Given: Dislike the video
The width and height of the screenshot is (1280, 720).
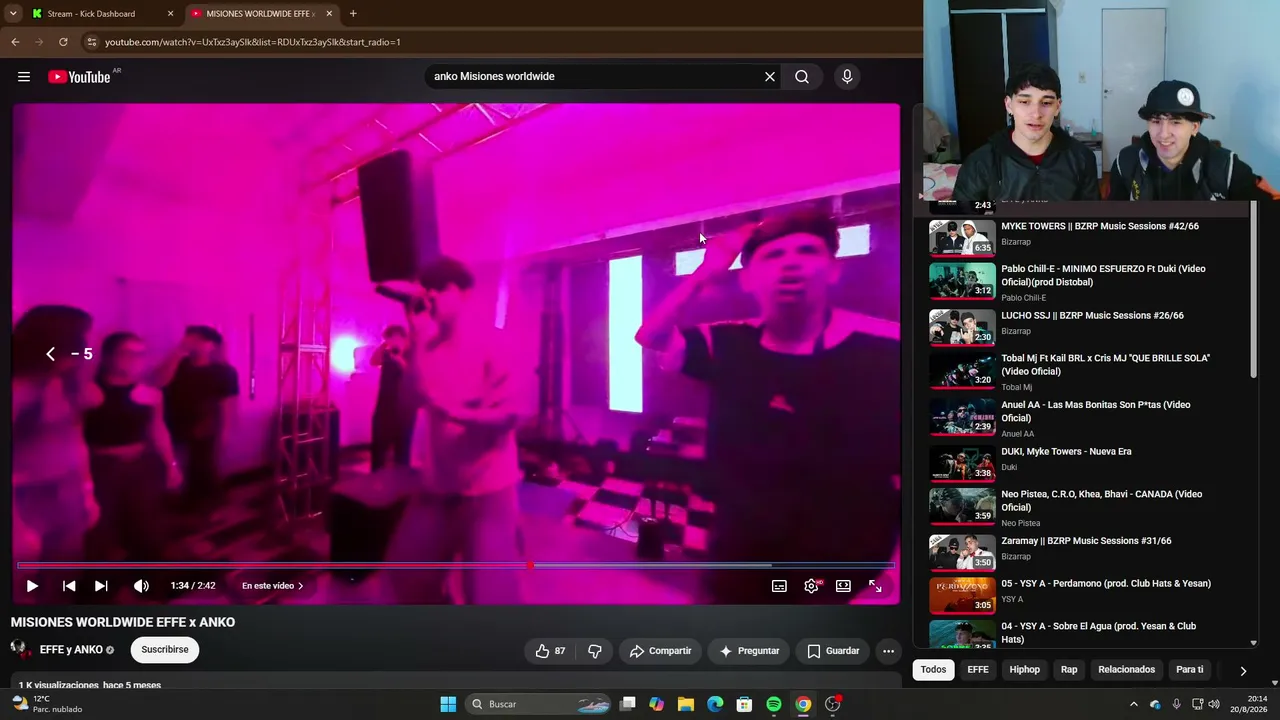Looking at the screenshot, I should 595,651.
